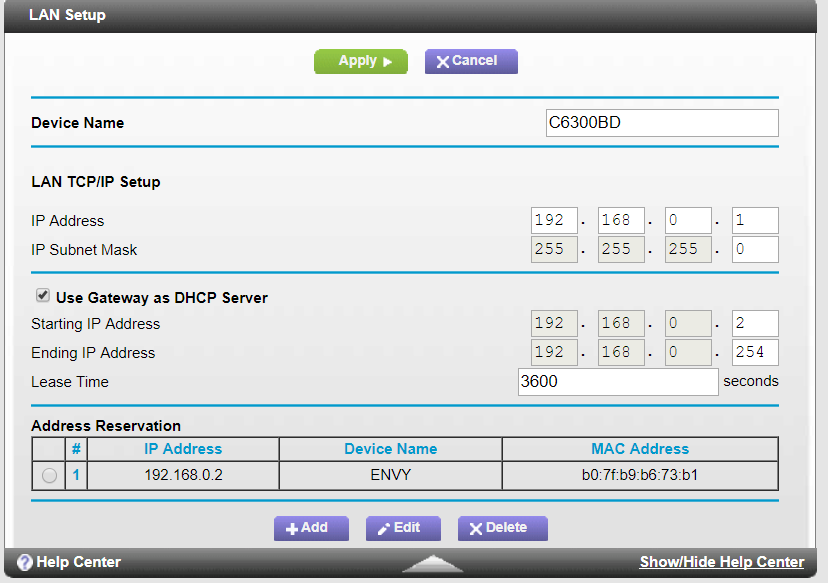Click the Device Name input field
Viewport: 828px width, 583px height.
662,122
